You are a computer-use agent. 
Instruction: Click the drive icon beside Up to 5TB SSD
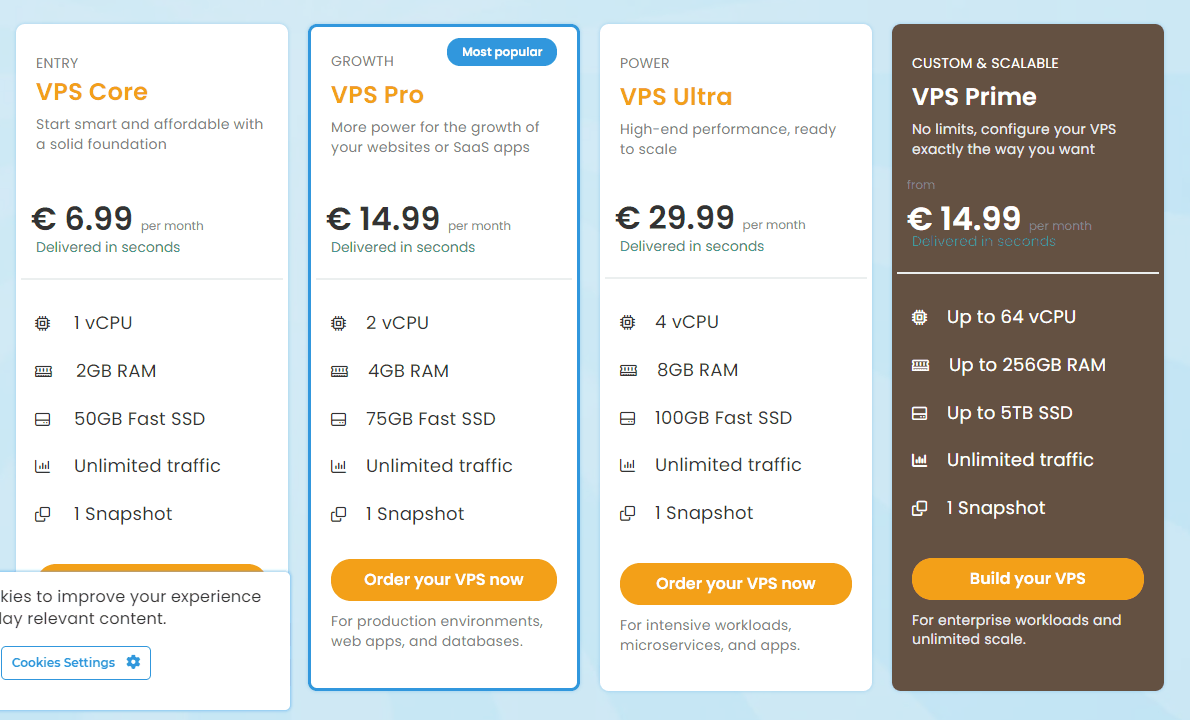click(x=919, y=413)
